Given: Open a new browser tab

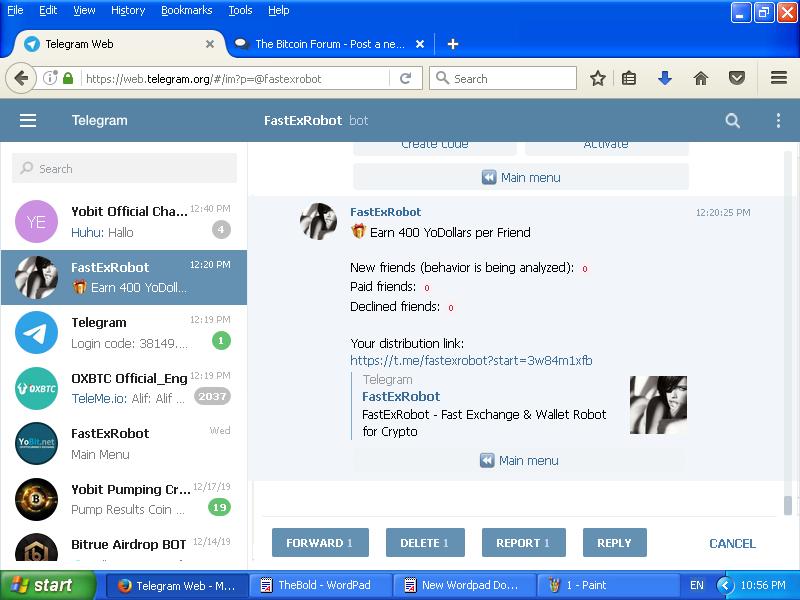Looking at the screenshot, I should coord(453,44).
